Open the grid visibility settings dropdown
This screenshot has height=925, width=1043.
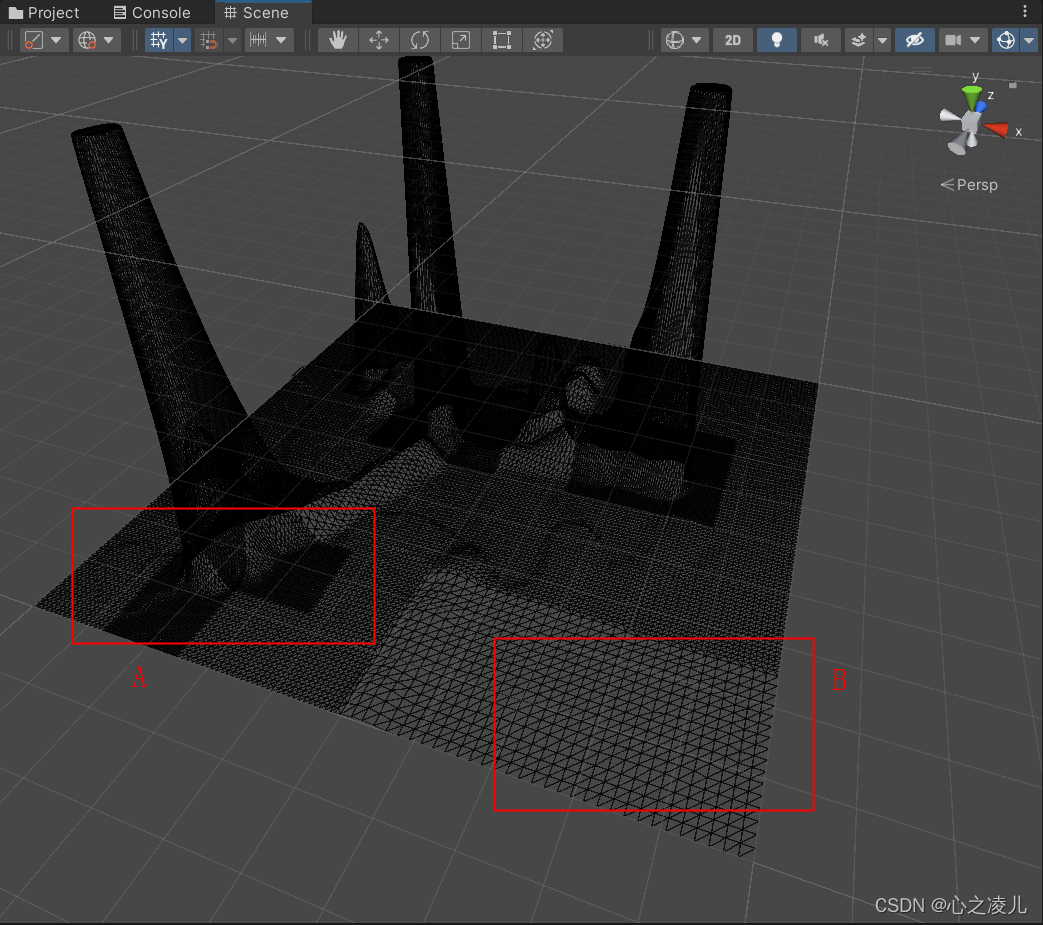(182, 41)
